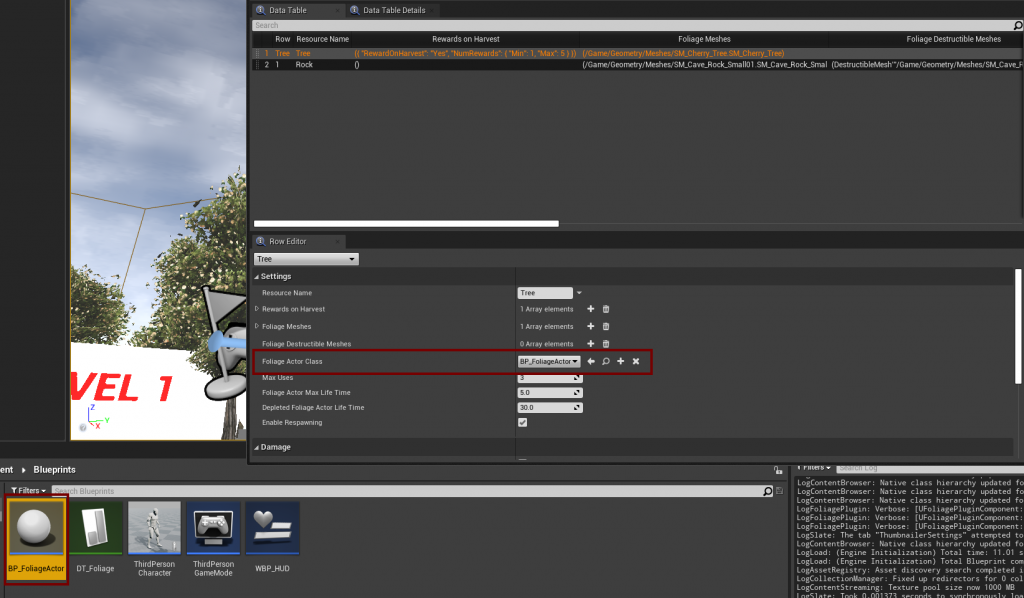Add element to Foliage Destructible Meshes array

[x=590, y=344]
